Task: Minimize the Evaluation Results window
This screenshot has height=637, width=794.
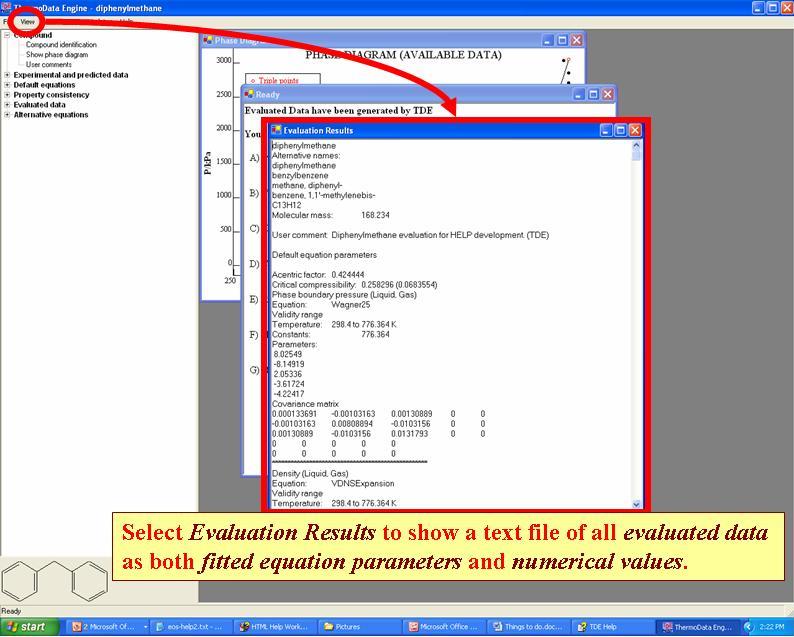Action: coord(606,130)
